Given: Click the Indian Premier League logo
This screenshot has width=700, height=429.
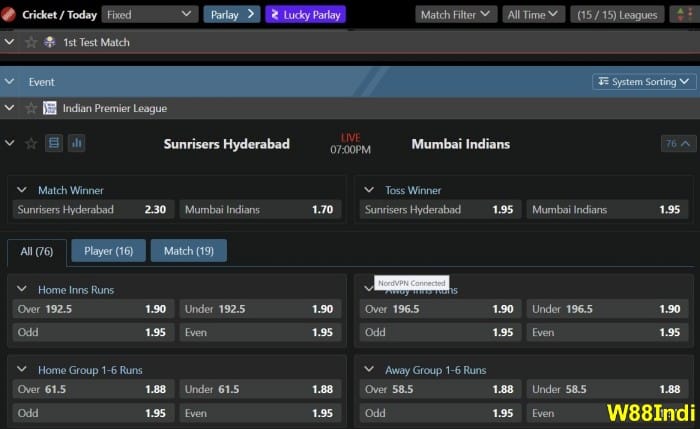Looking at the screenshot, I should (x=51, y=108).
